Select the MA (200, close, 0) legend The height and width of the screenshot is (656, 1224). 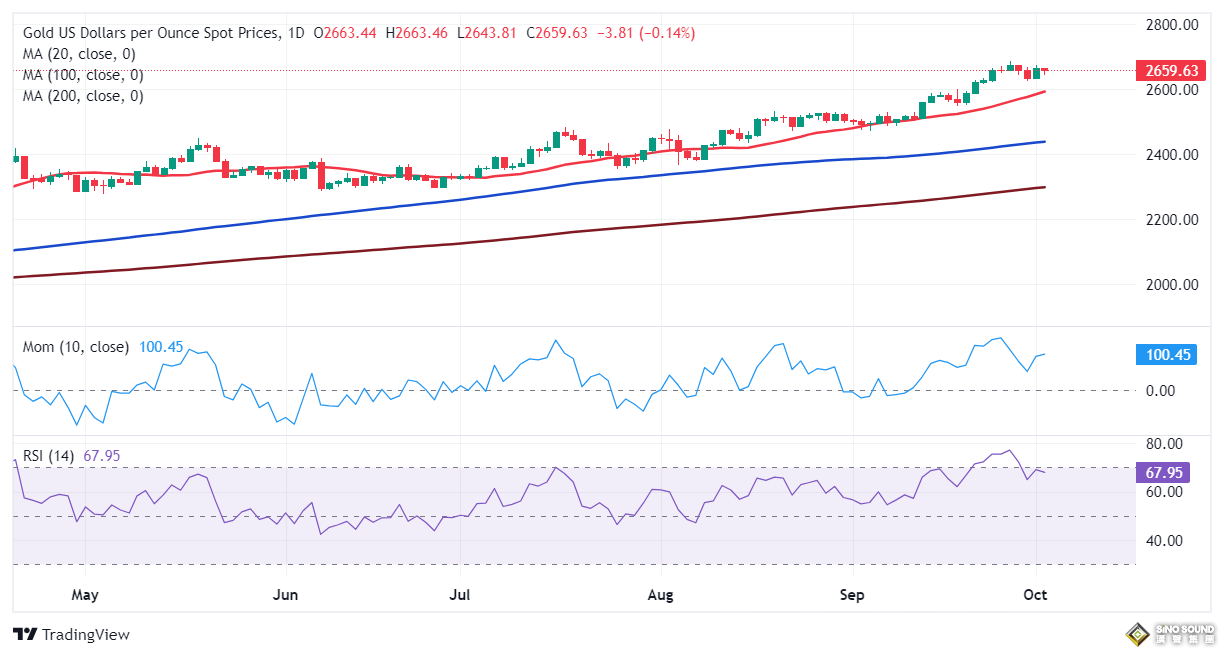pos(83,96)
